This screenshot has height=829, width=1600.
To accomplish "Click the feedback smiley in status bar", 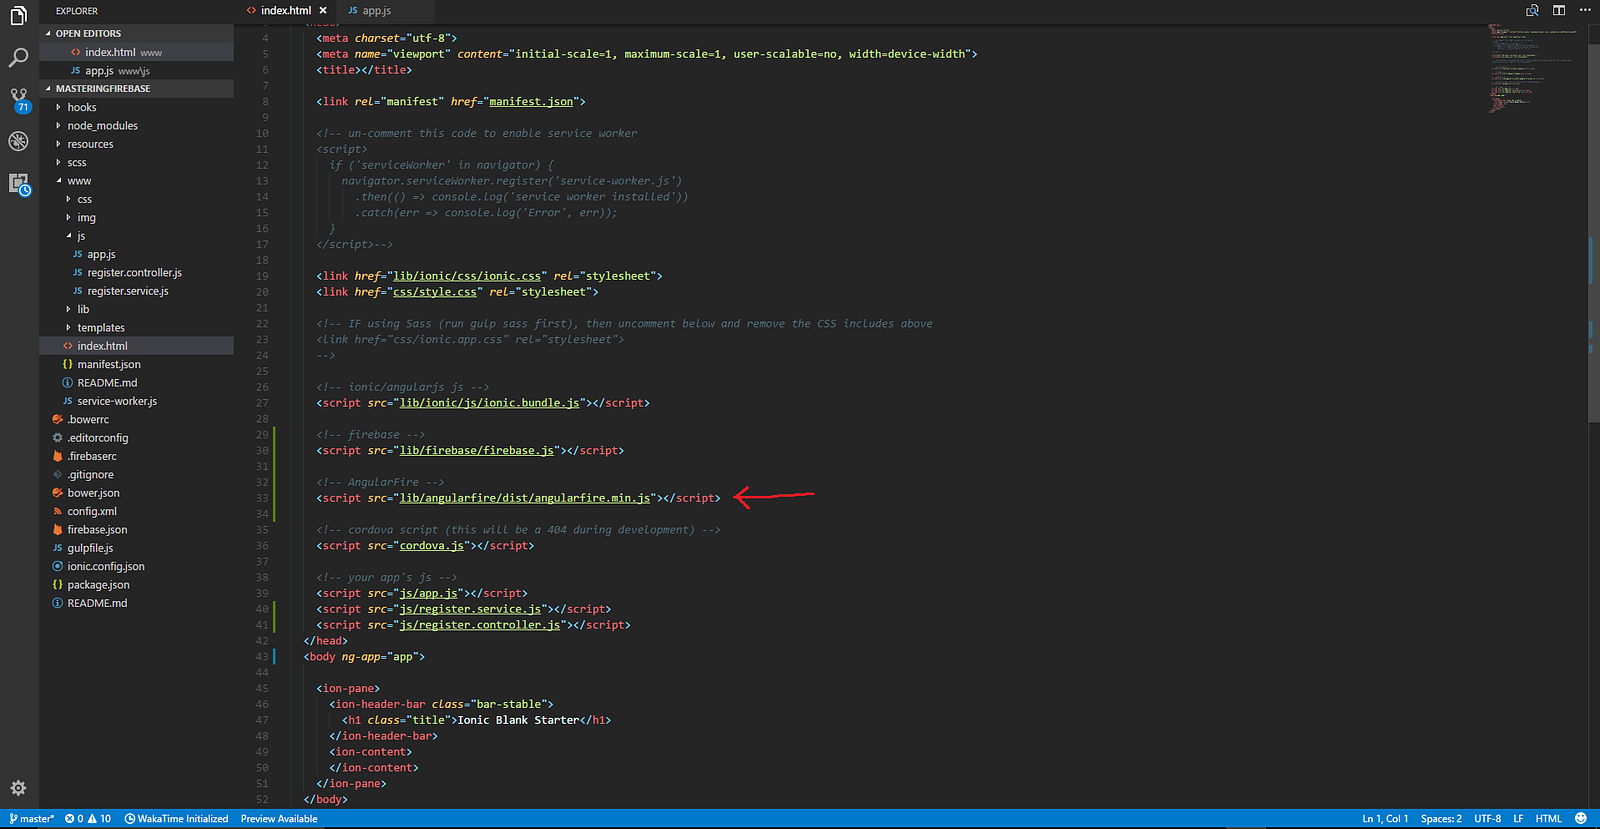I will (x=1580, y=818).
